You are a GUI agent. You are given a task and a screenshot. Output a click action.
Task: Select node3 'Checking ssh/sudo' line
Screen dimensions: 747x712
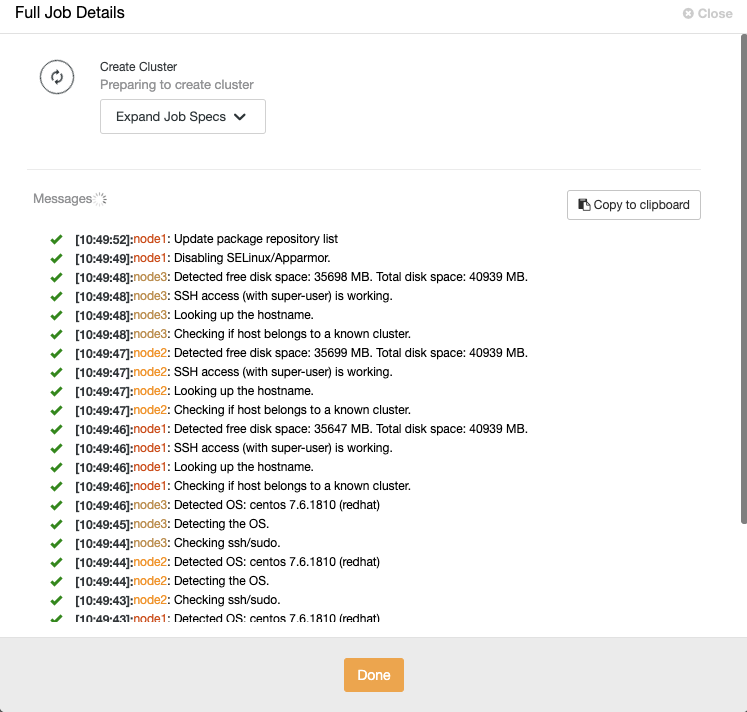[177, 543]
